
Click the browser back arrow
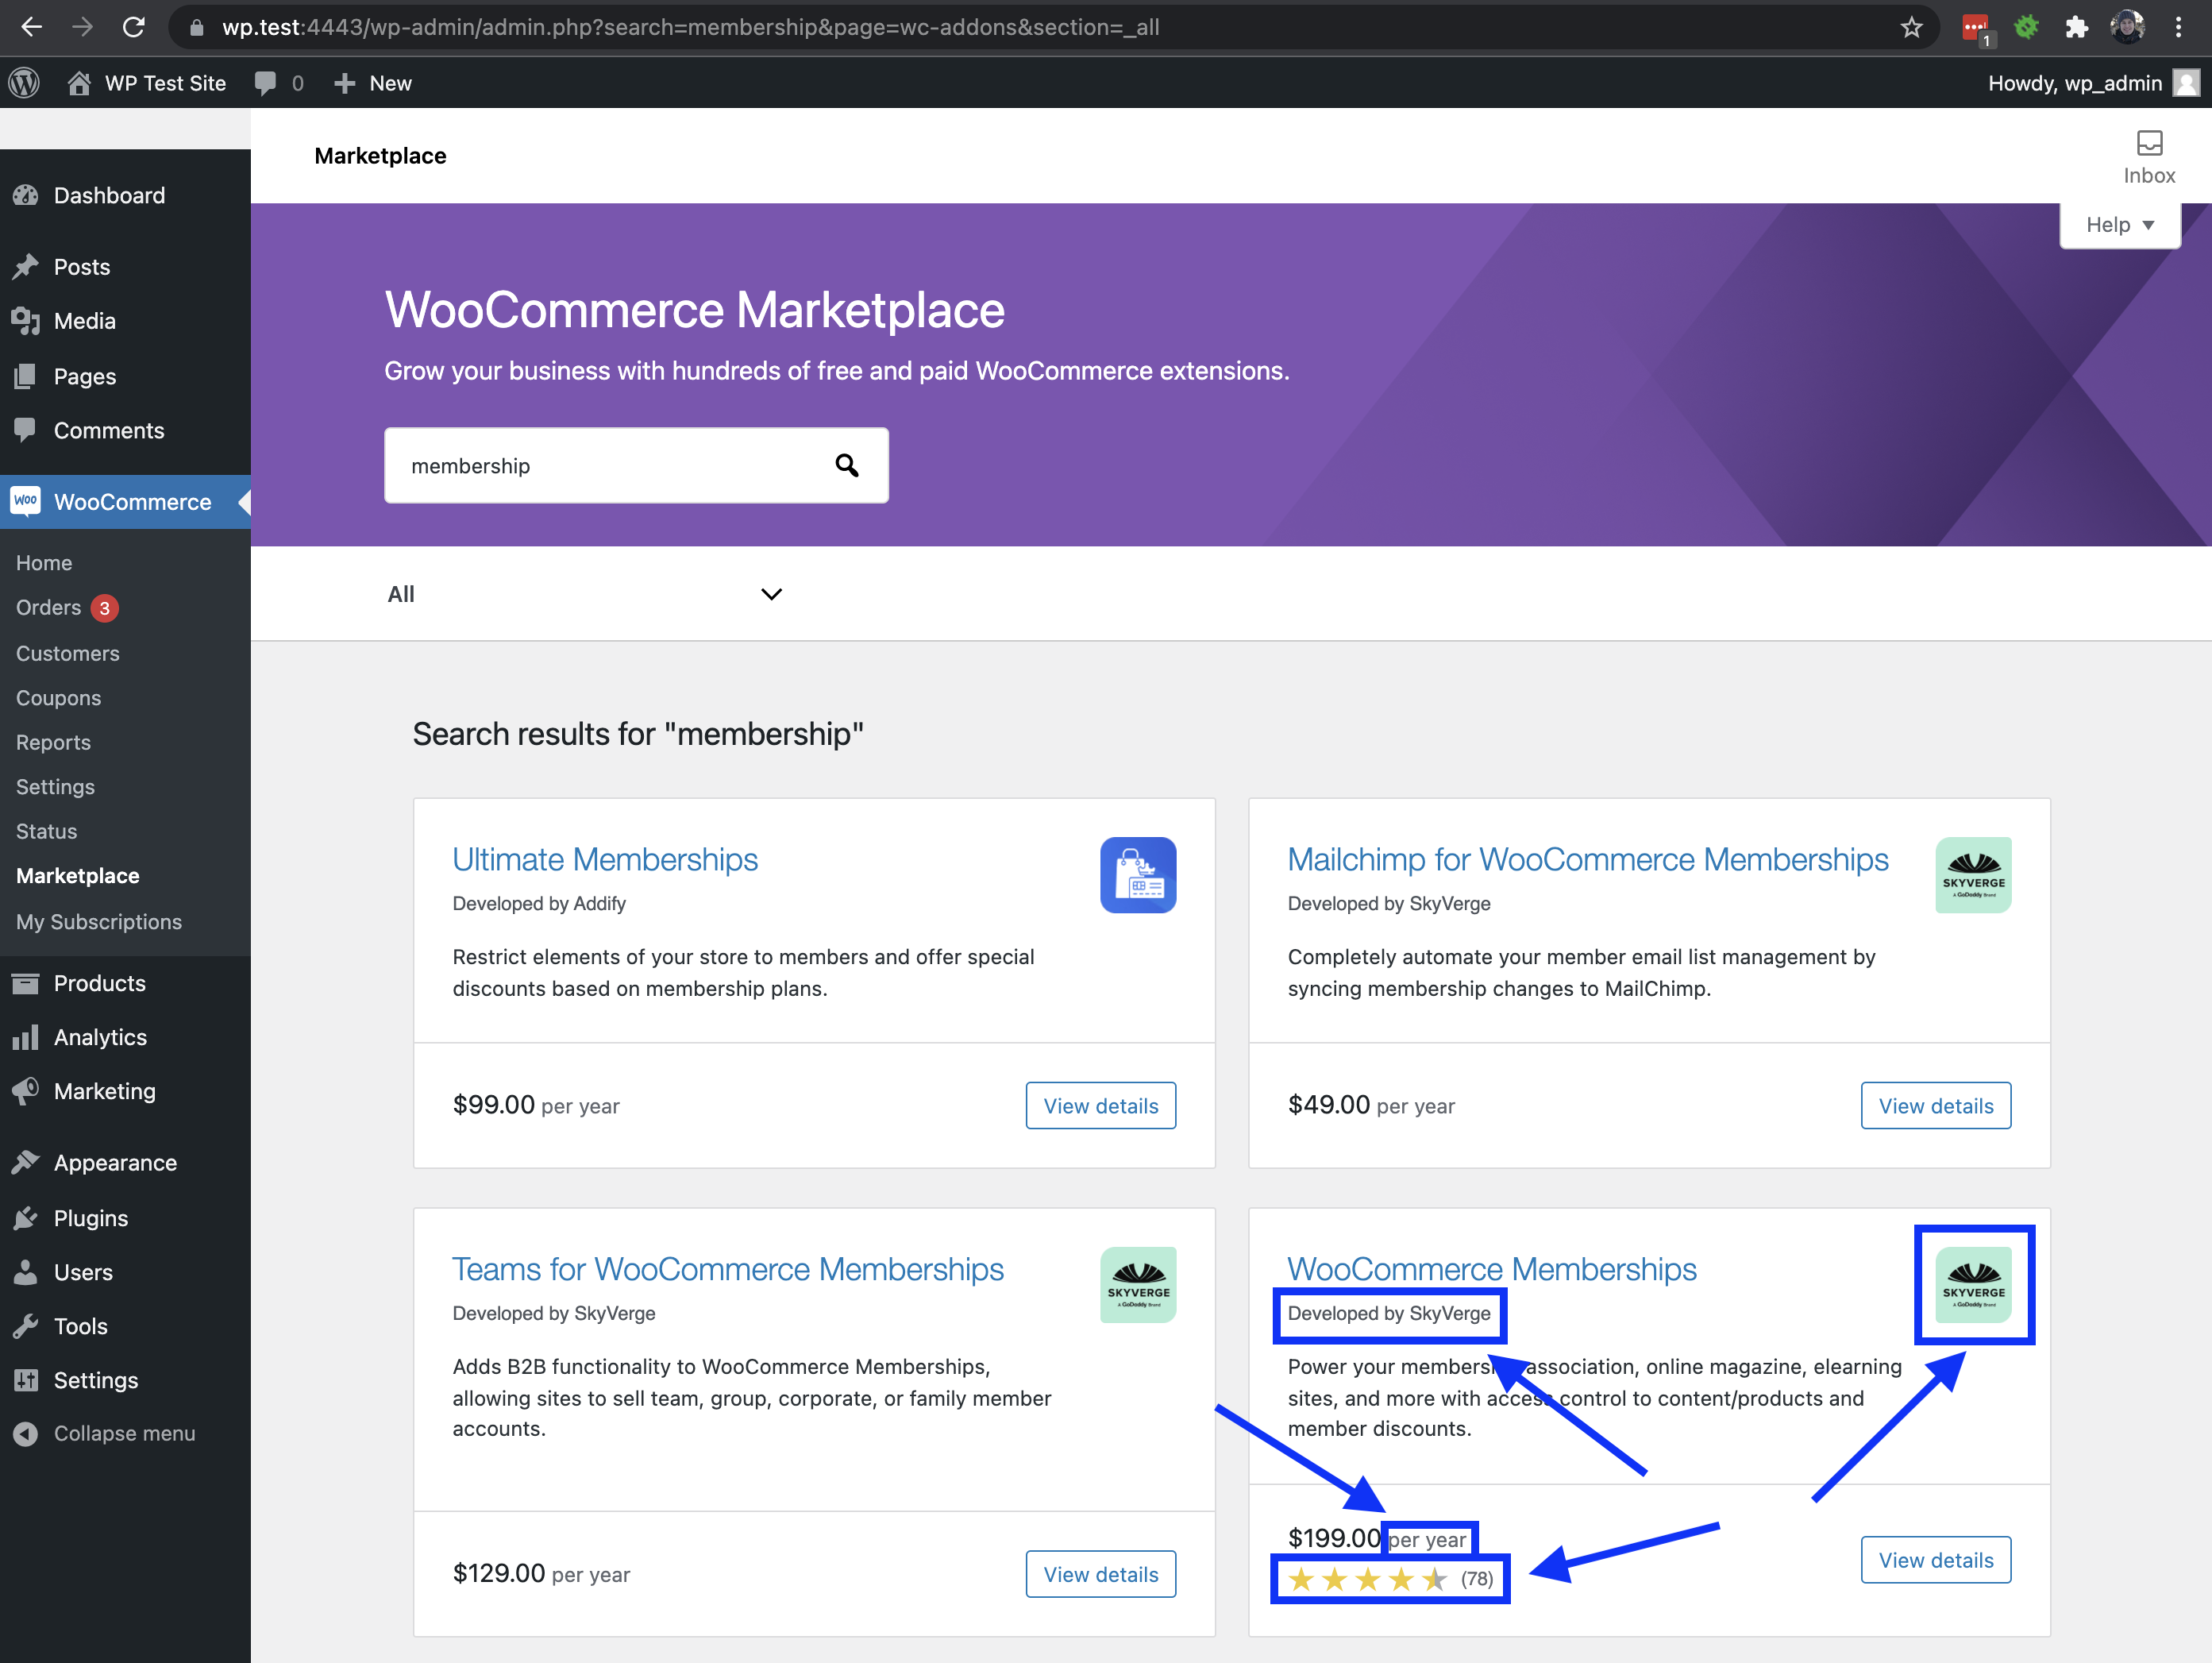(x=31, y=27)
